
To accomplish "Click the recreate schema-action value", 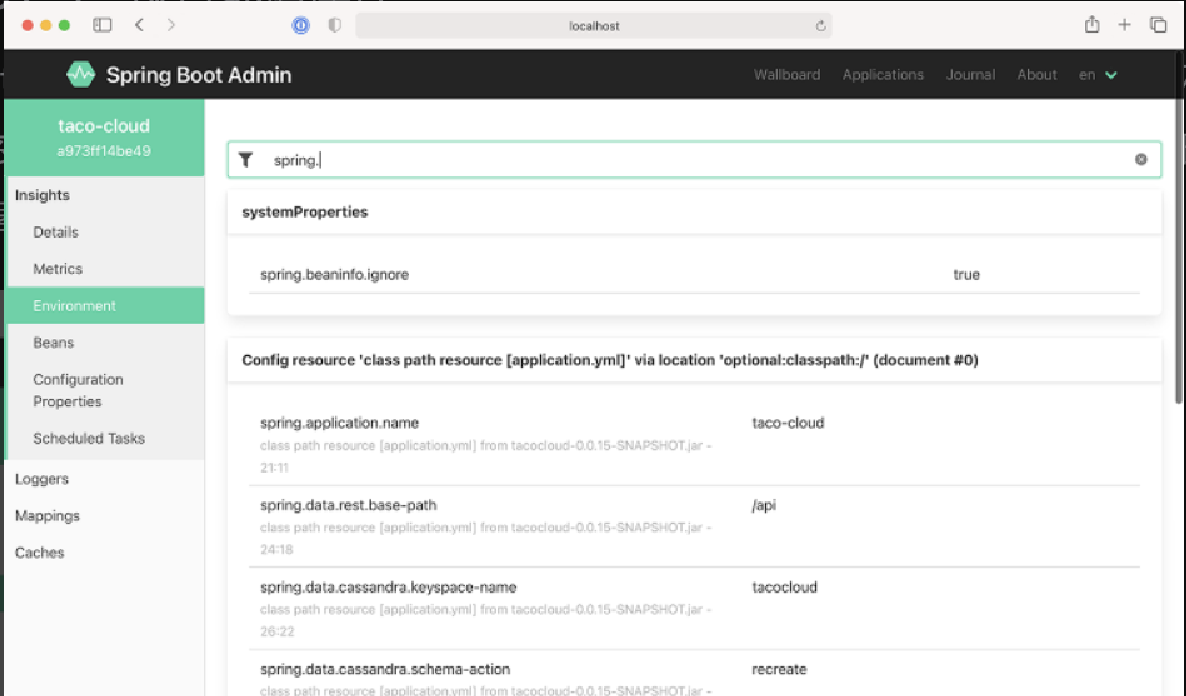I will 779,670.
